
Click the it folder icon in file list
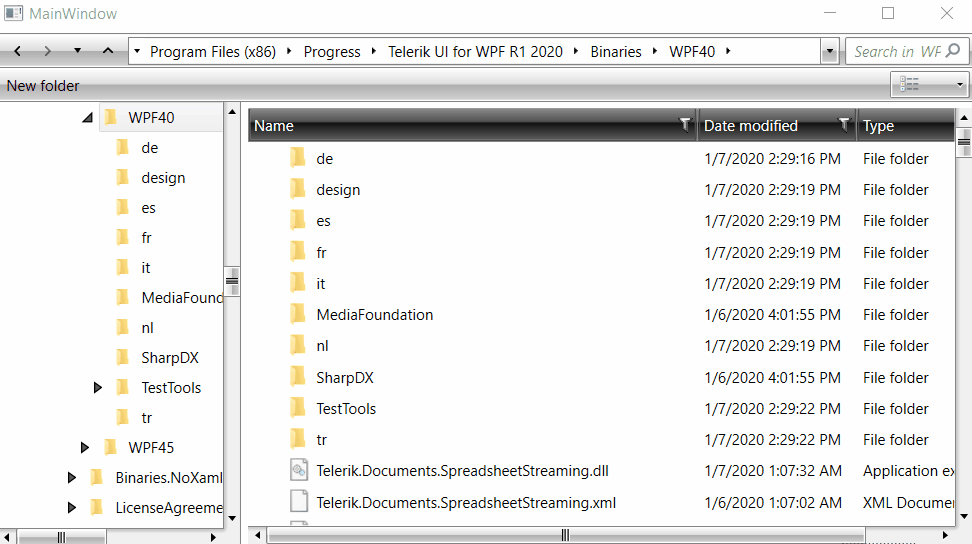coord(298,283)
